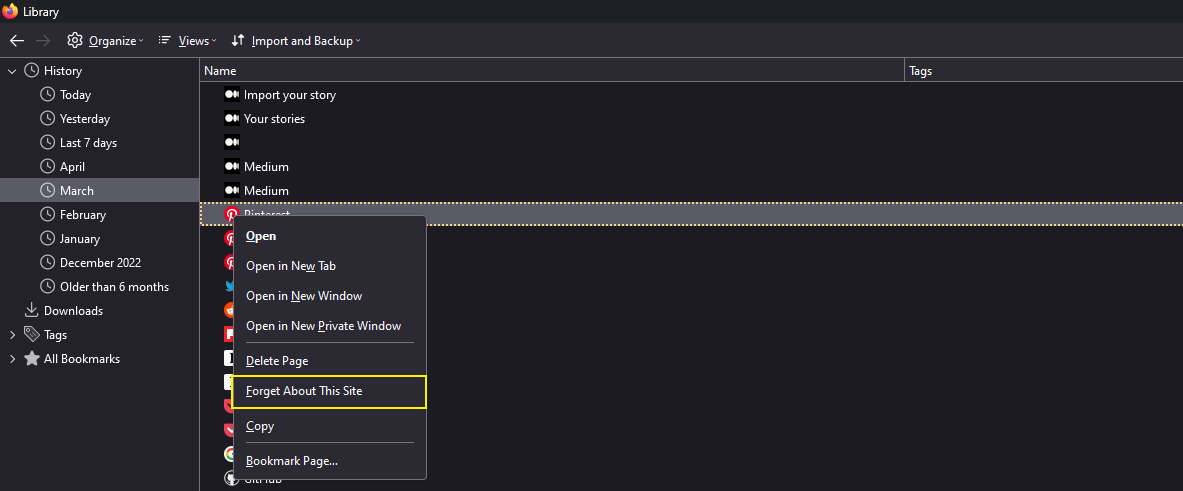Click the Tags label icon in sidebar
Screen dimensions: 1183x491
32,335
